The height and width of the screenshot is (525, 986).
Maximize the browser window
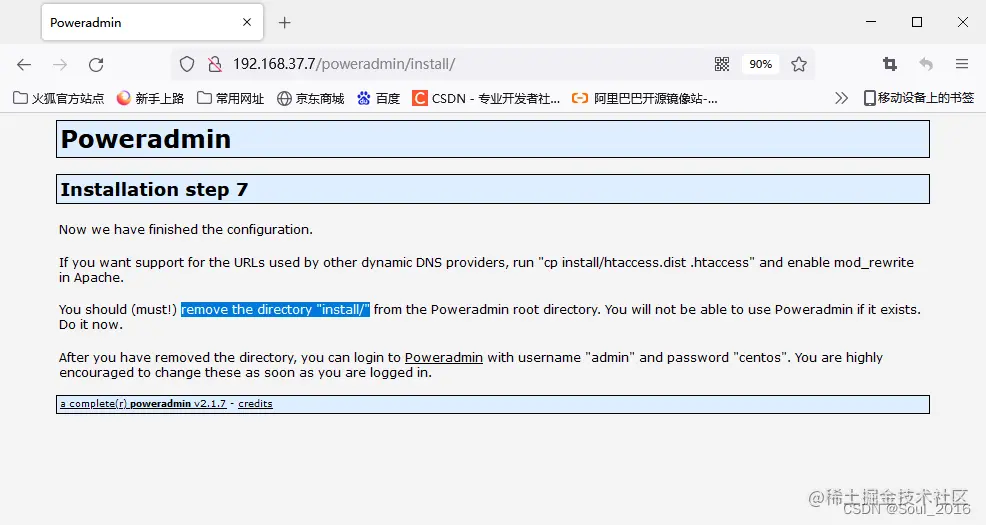coord(917,22)
